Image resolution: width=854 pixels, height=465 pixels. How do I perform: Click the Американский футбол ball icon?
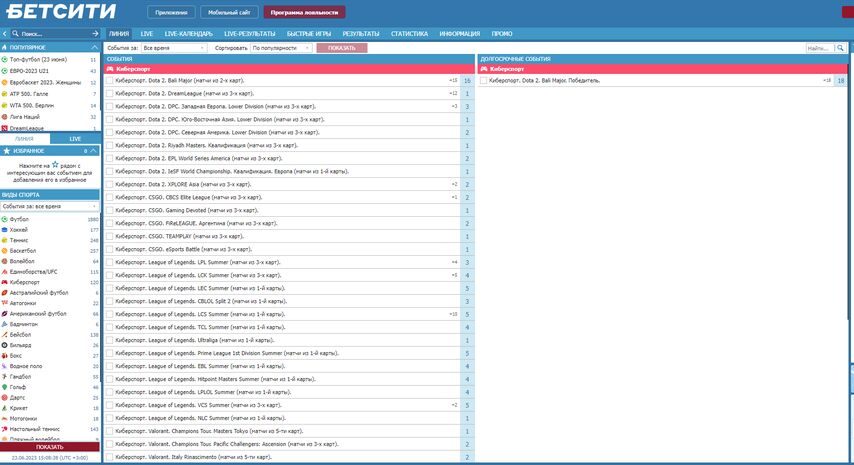4,314
